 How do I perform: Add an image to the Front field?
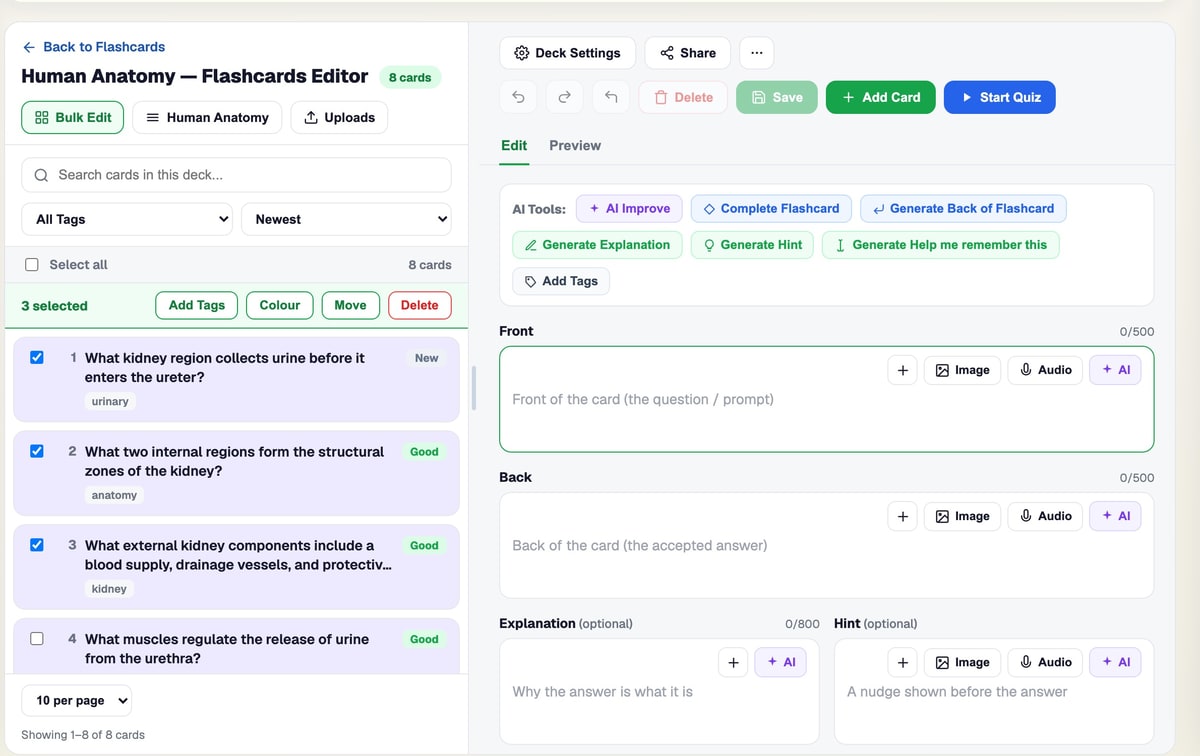[x=962, y=370]
